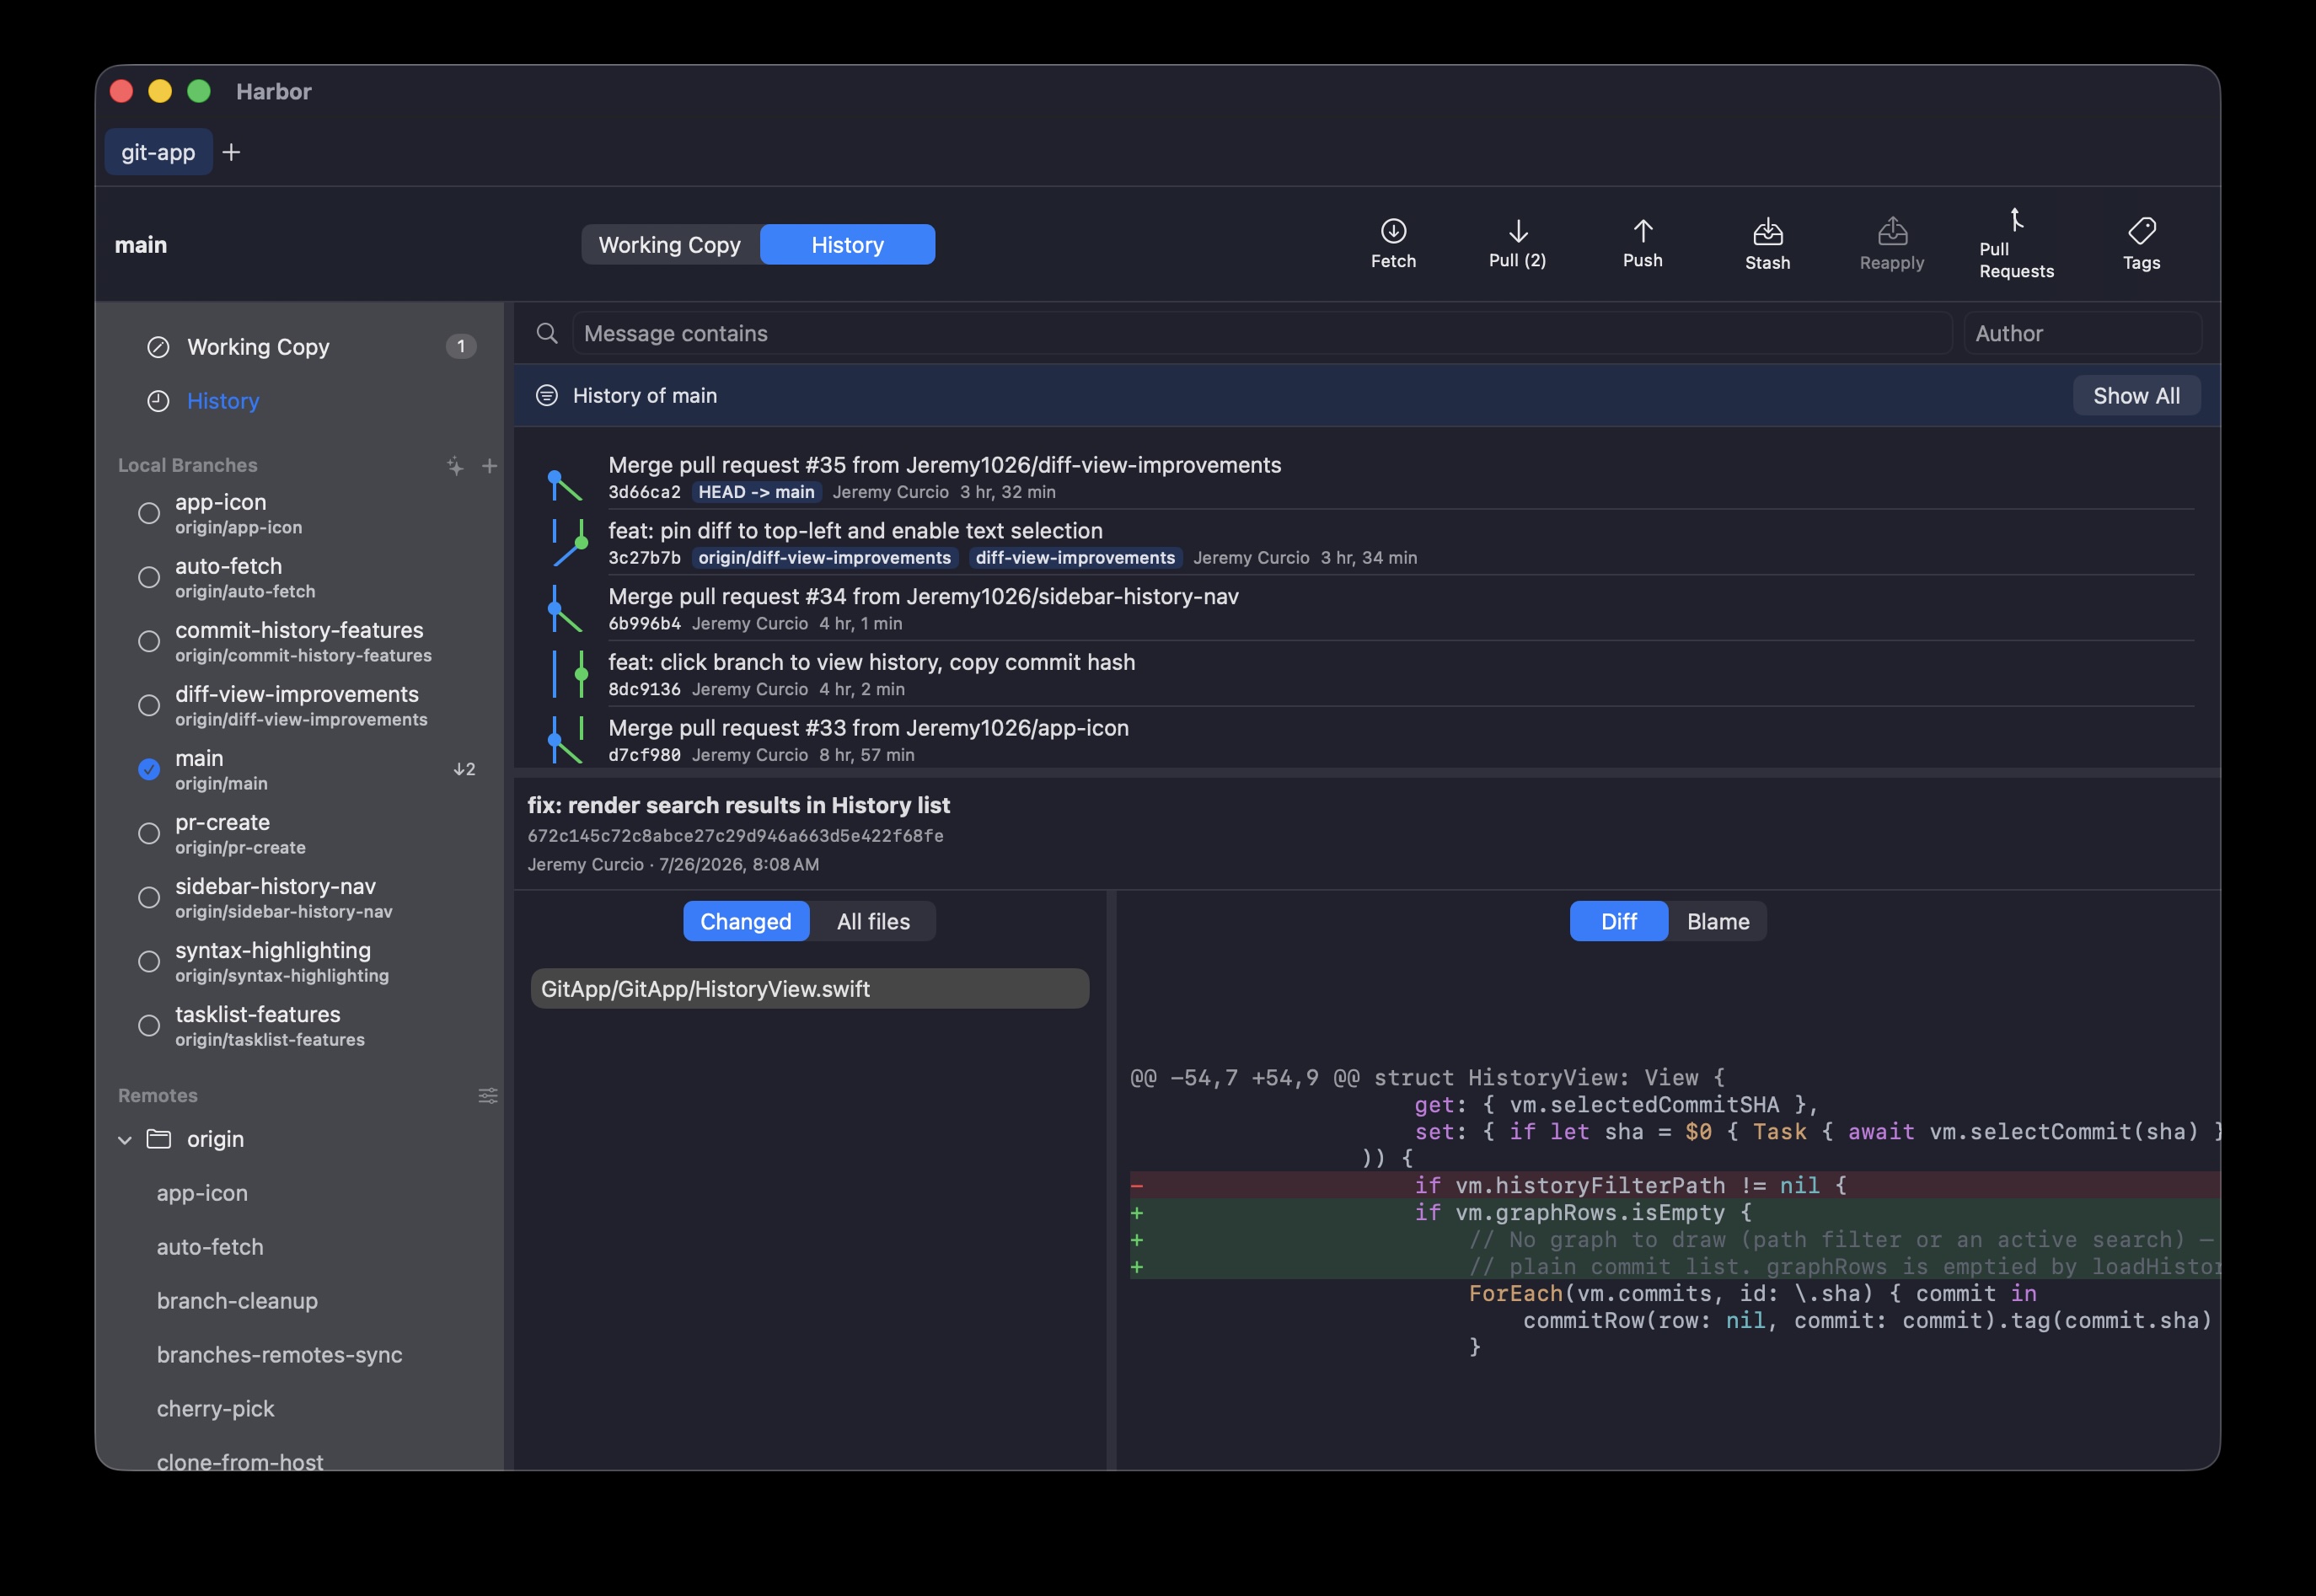Open the Stash action

coord(1767,244)
